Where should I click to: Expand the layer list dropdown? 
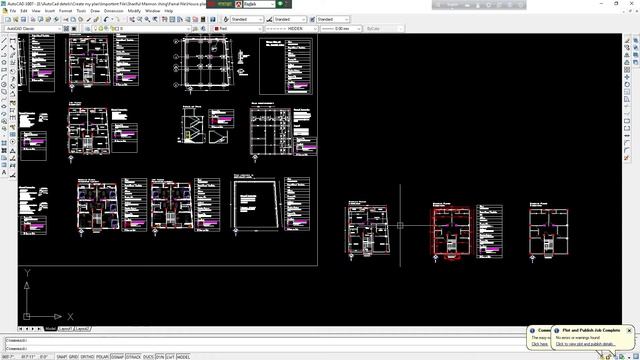point(188,29)
